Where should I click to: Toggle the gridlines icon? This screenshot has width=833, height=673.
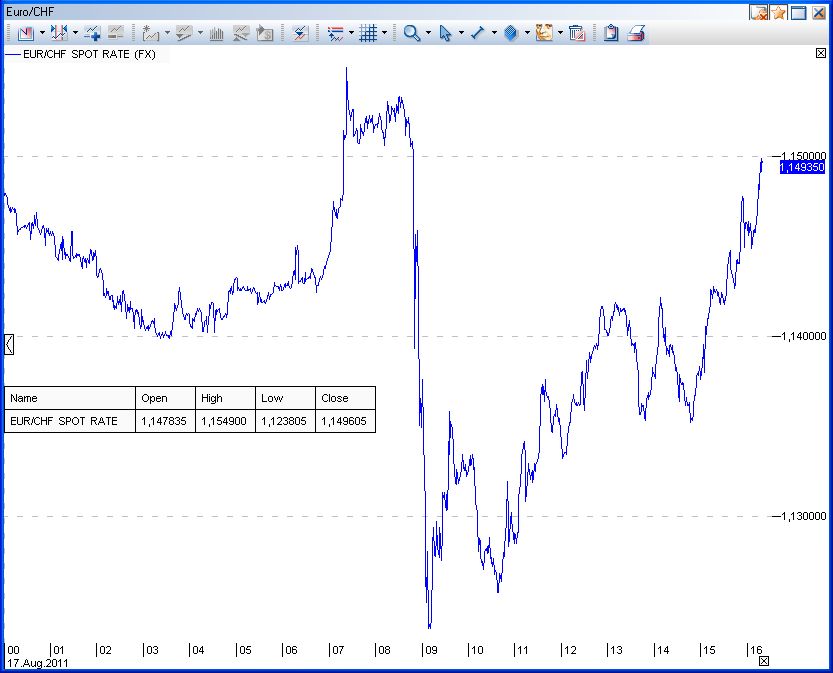(368, 33)
